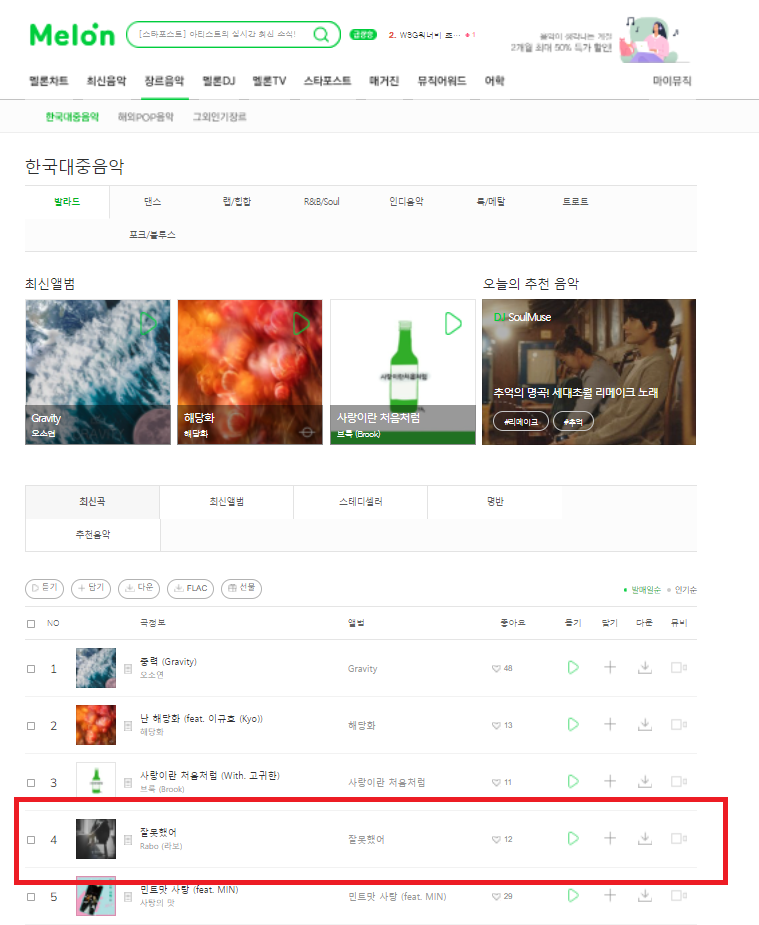Switch to the 스테디셀러 tab
This screenshot has height=925, width=759.
point(360,501)
